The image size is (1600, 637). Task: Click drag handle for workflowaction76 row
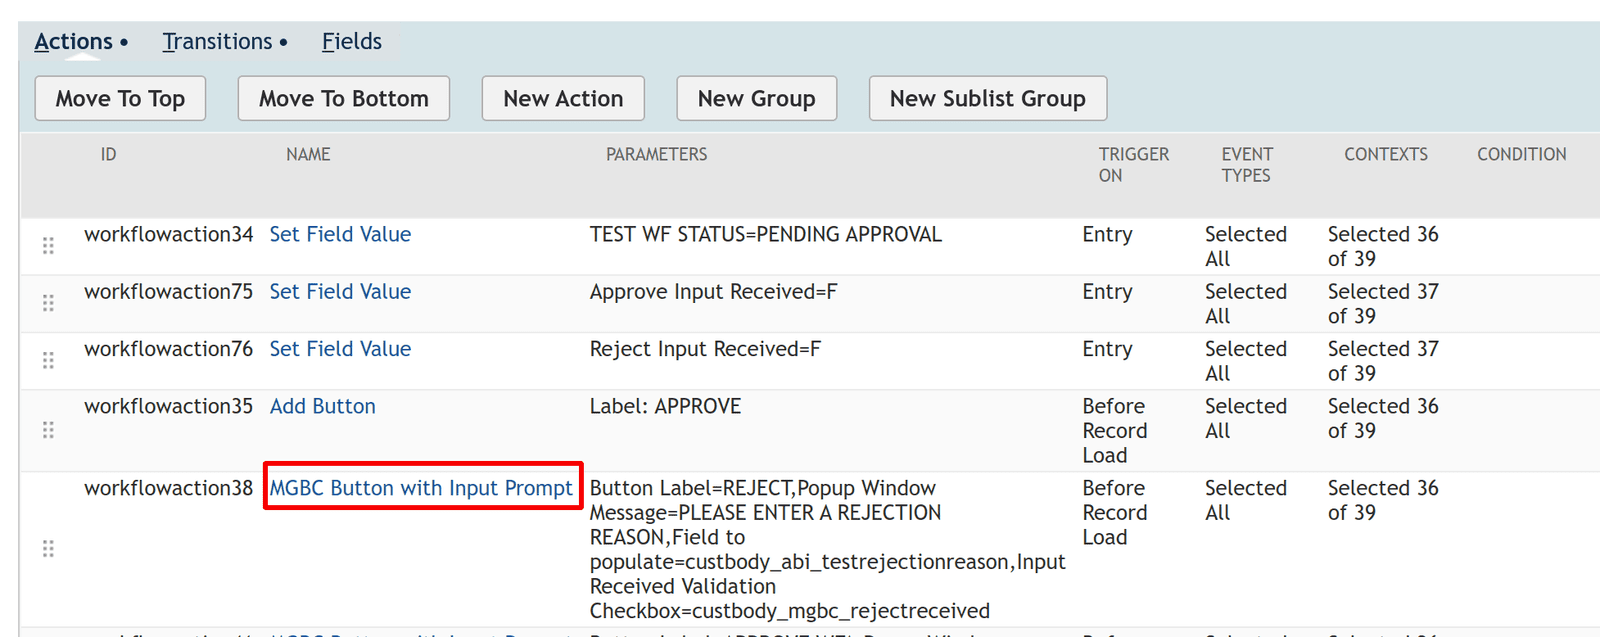tap(48, 360)
